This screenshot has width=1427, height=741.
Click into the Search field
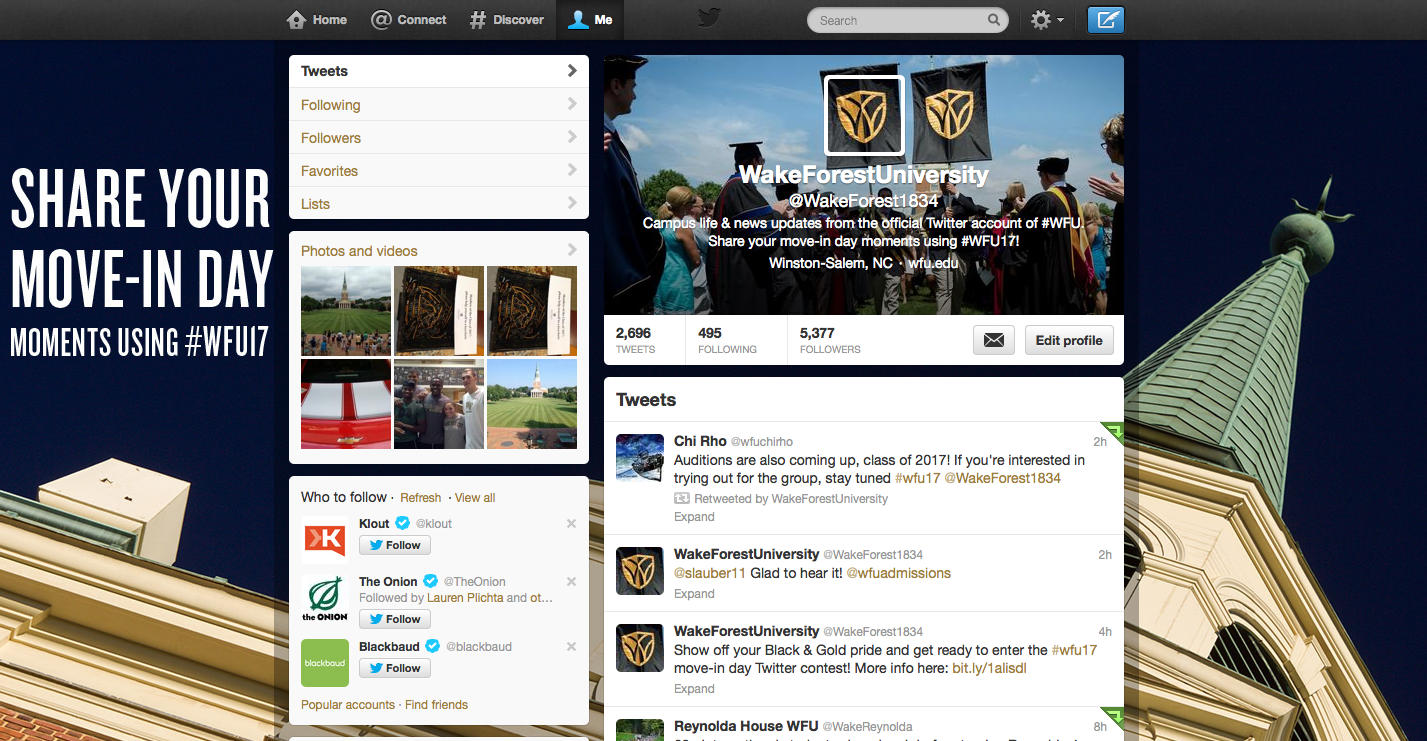(895, 20)
